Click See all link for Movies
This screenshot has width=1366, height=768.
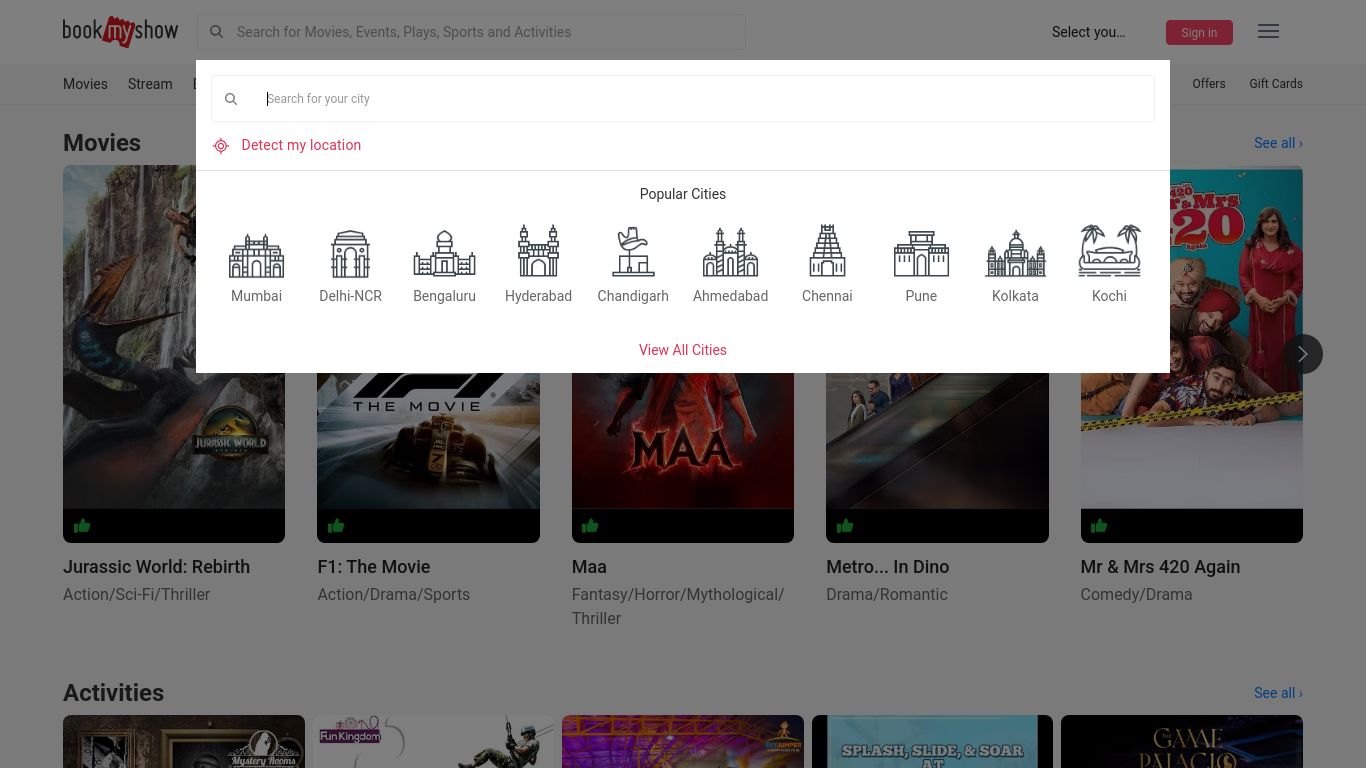pyautogui.click(x=1278, y=143)
